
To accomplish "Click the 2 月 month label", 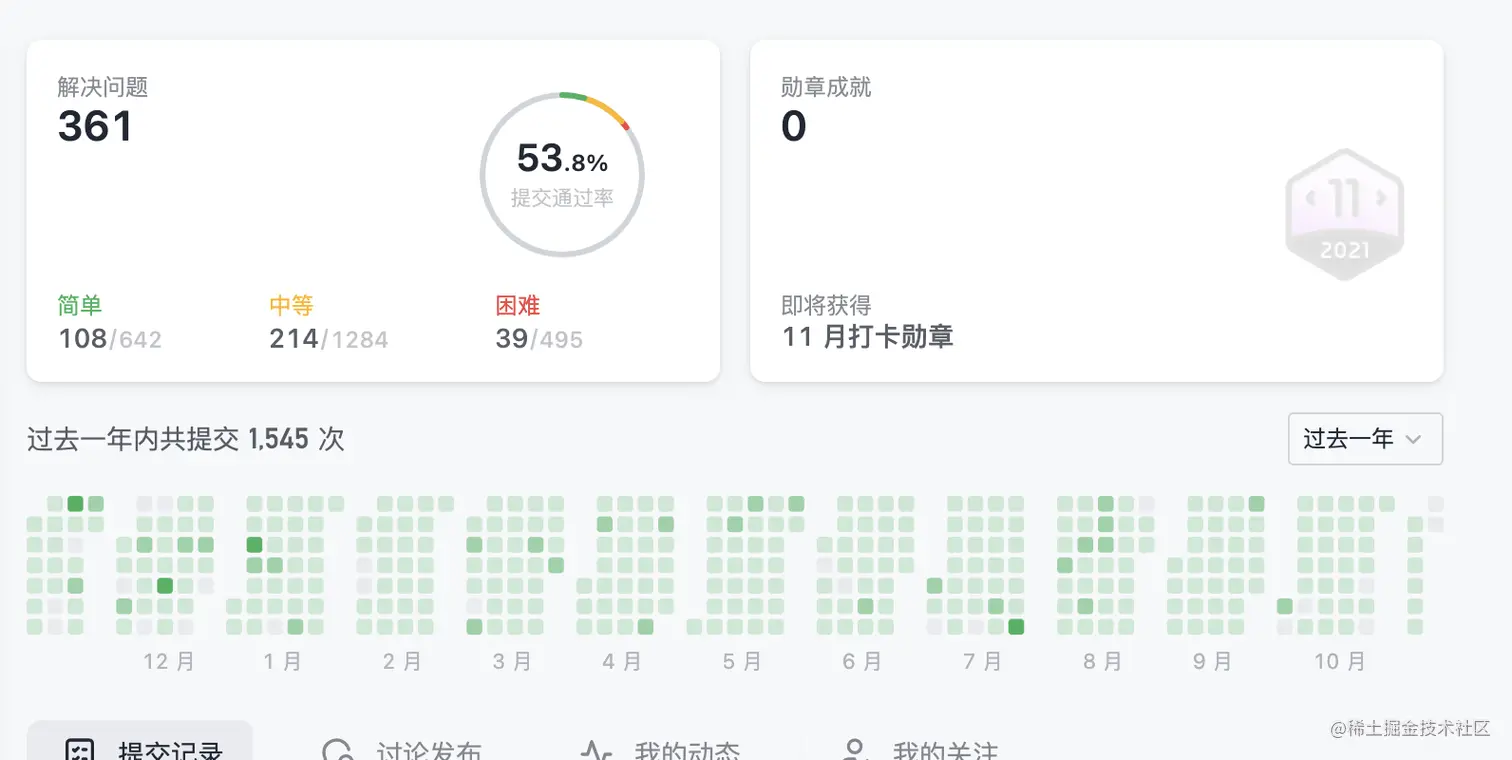I will [402, 661].
